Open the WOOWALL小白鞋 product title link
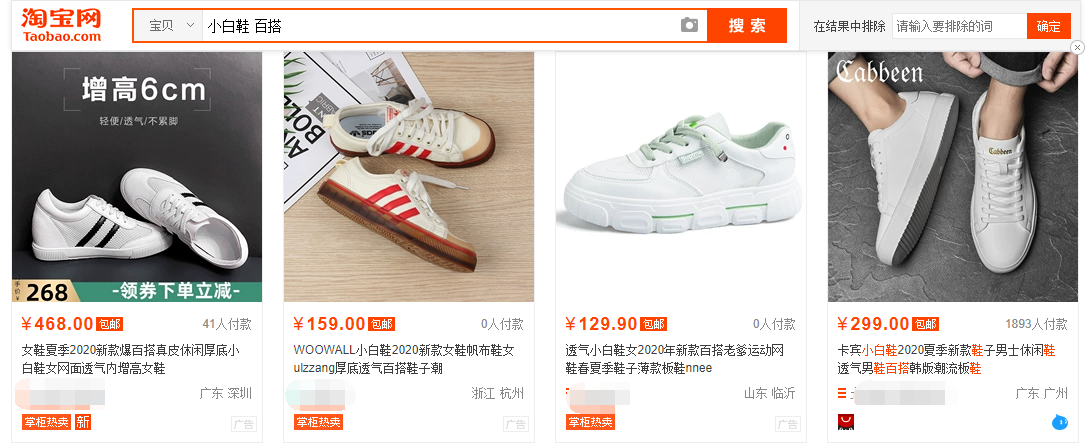The image size is (1087, 445). click(x=404, y=359)
